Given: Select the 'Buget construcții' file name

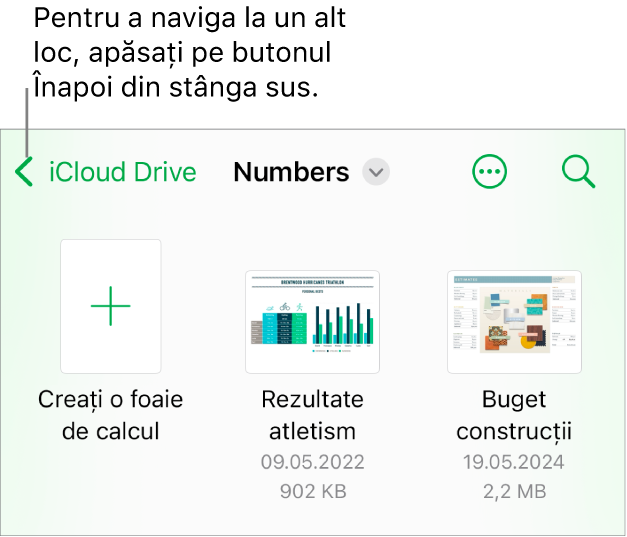Looking at the screenshot, I should 514,415.
